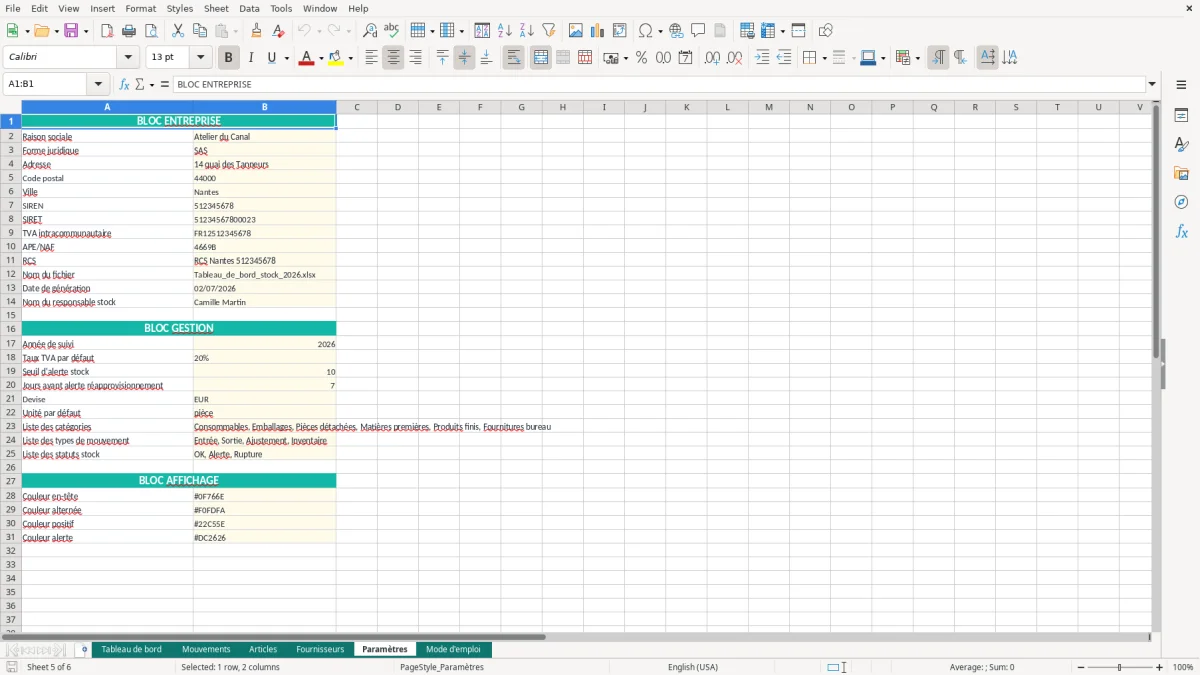Open the sidebar Gallery panel

click(1181, 173)
